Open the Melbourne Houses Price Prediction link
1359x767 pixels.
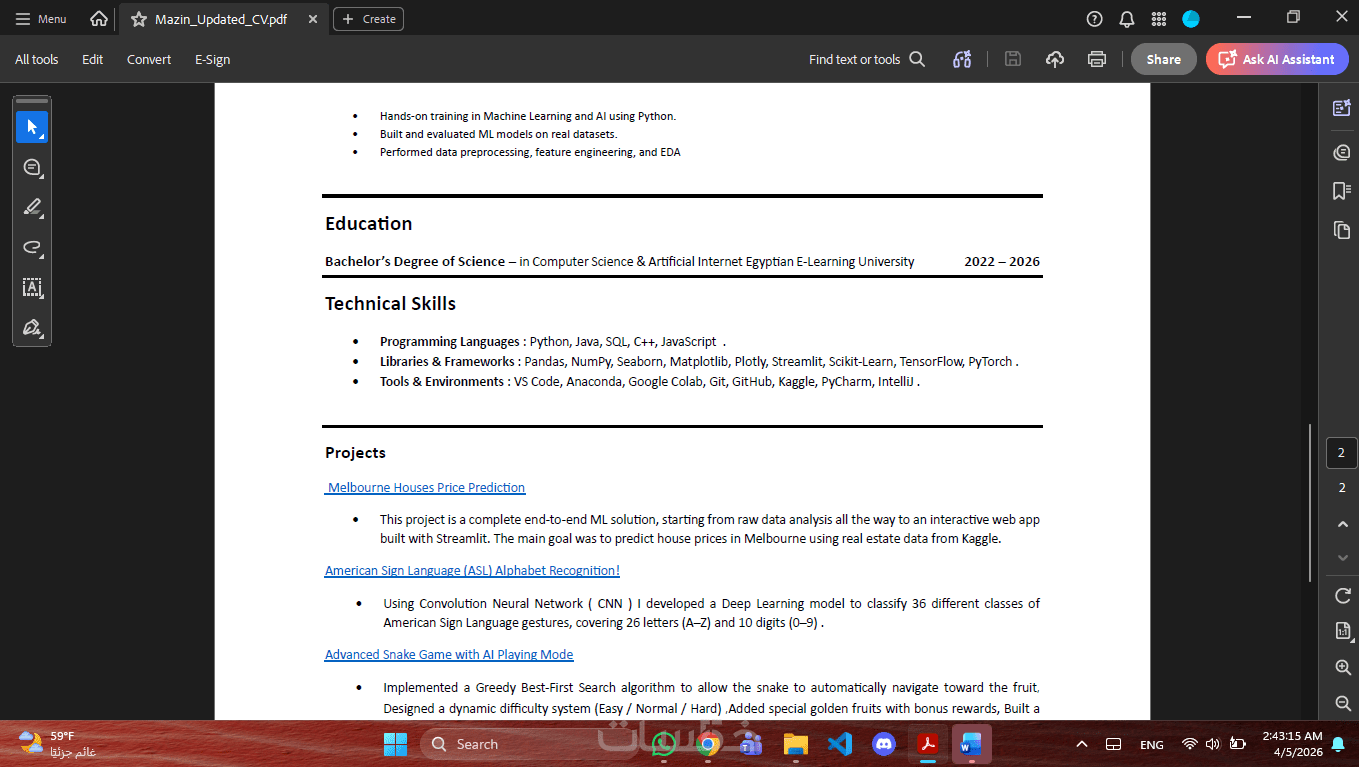coord(425,487)
